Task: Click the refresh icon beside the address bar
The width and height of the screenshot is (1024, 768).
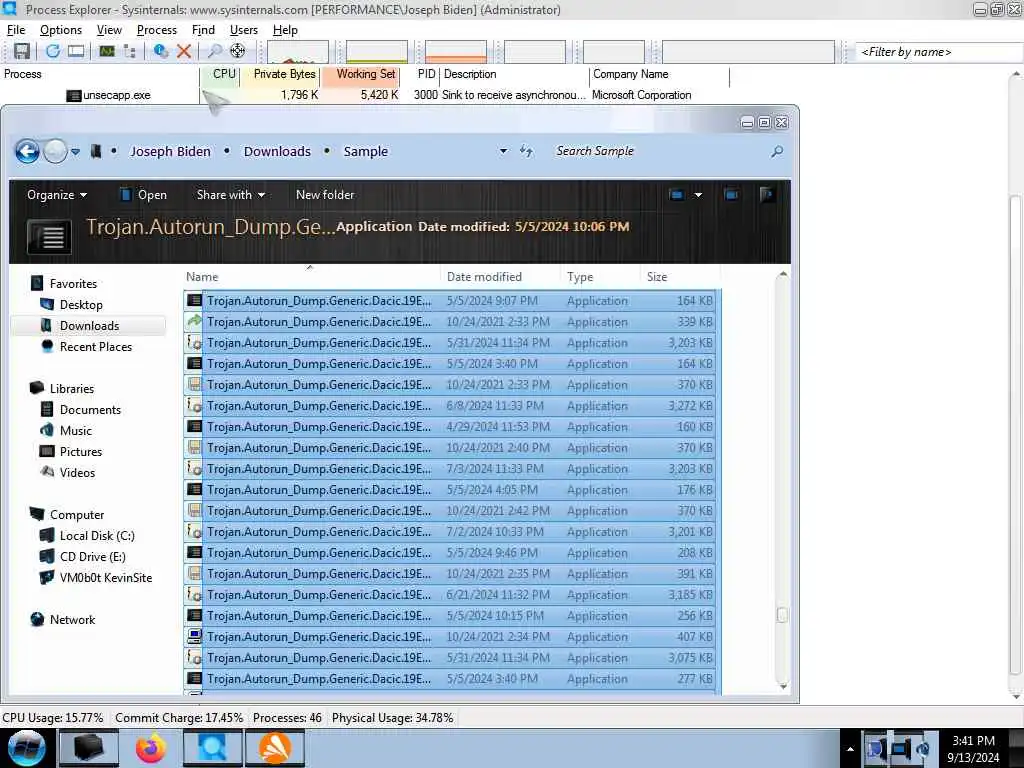Action: coord(526,152)
